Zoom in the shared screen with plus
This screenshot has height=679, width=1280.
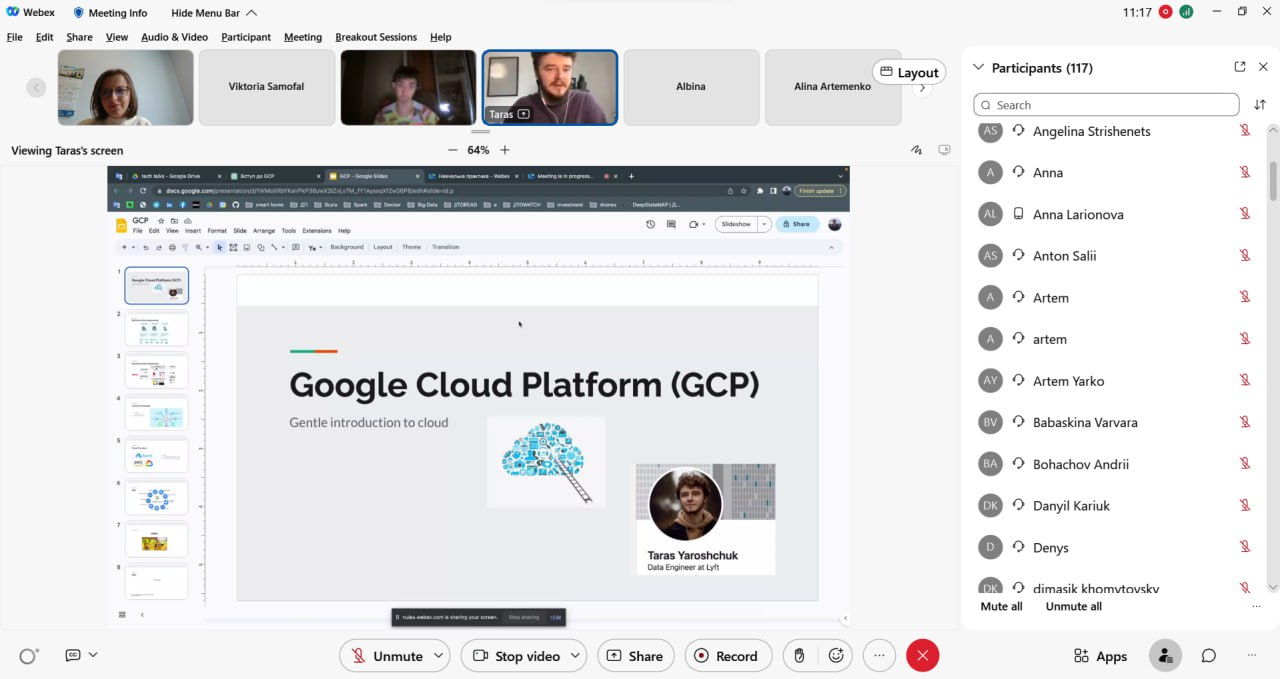click(505, 150)
